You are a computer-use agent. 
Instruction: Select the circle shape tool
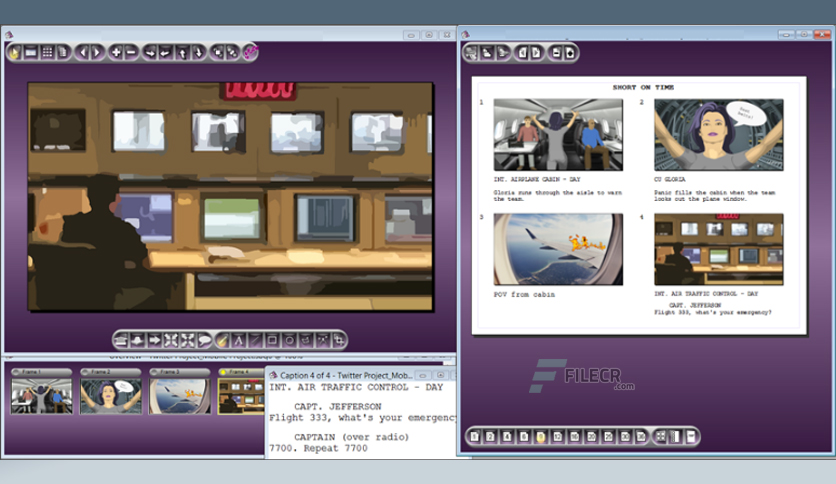289,340
